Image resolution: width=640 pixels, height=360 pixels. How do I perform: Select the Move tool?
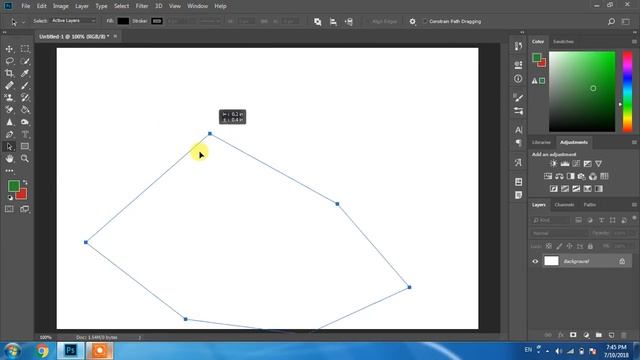point(9,49)
